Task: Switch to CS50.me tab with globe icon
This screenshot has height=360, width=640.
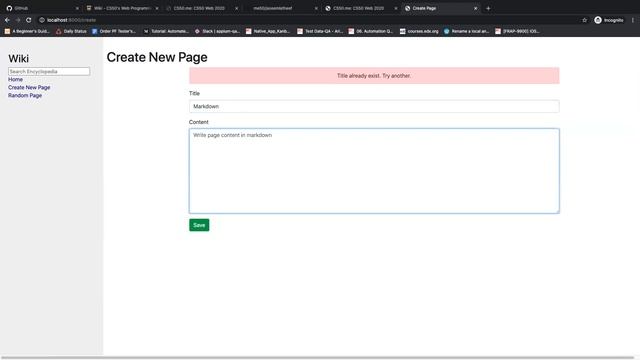Action: tap(361, 8)
